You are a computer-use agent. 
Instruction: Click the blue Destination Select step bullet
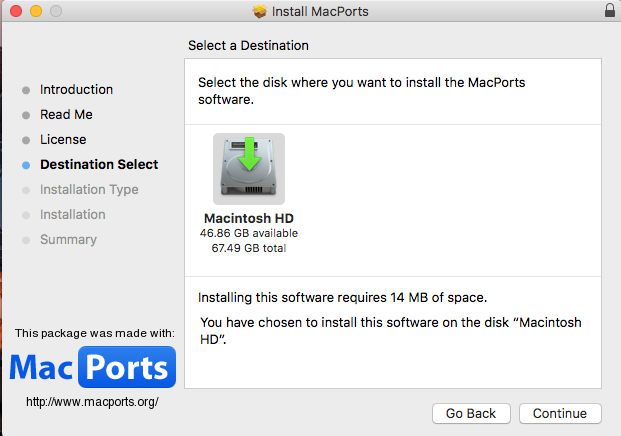click(26, 165)
